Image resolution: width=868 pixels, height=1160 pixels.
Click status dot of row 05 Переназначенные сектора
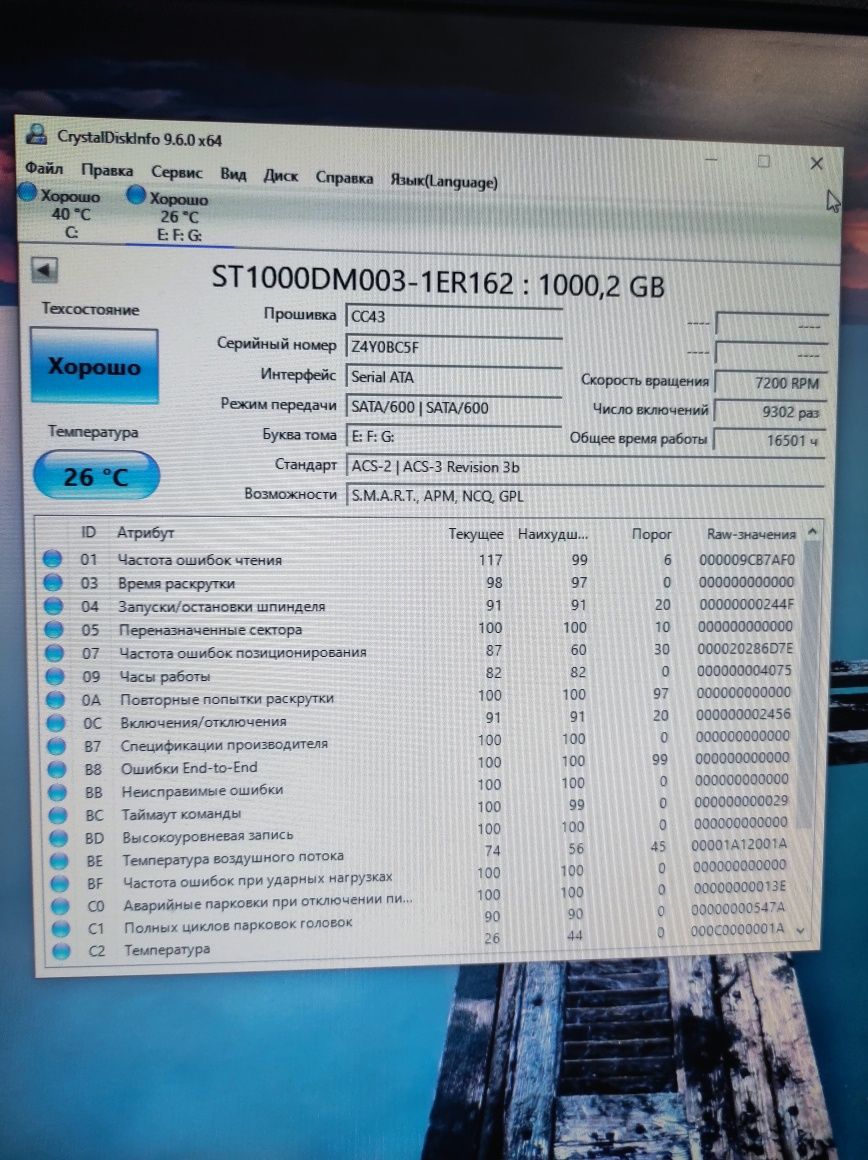(x=54, y=630)
